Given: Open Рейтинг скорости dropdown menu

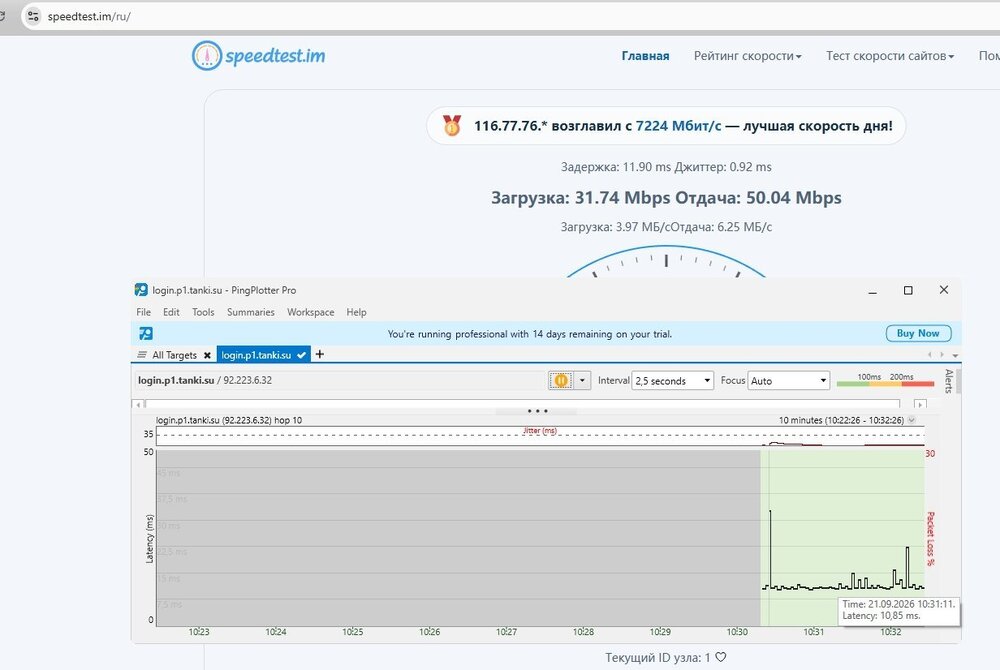Looking at the screenshot, I should [x=747, y=56].
